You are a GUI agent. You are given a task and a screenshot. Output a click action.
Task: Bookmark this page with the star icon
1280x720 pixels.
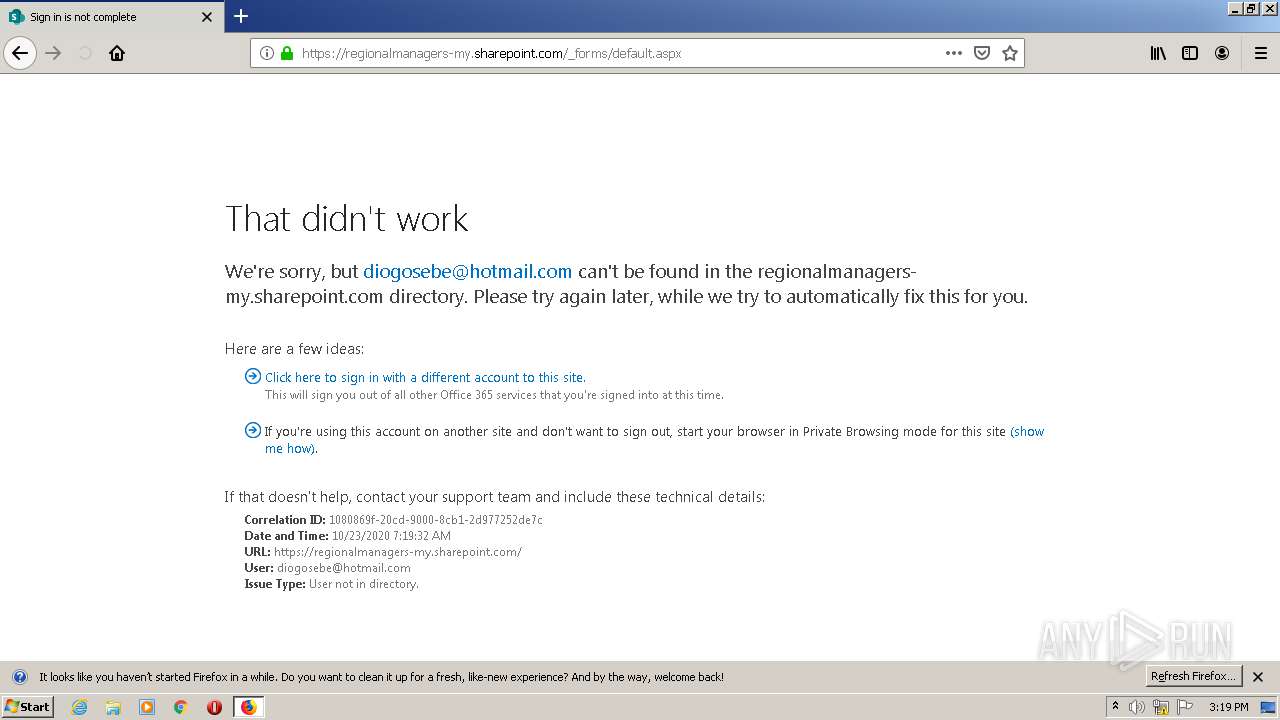[1010, 53]
